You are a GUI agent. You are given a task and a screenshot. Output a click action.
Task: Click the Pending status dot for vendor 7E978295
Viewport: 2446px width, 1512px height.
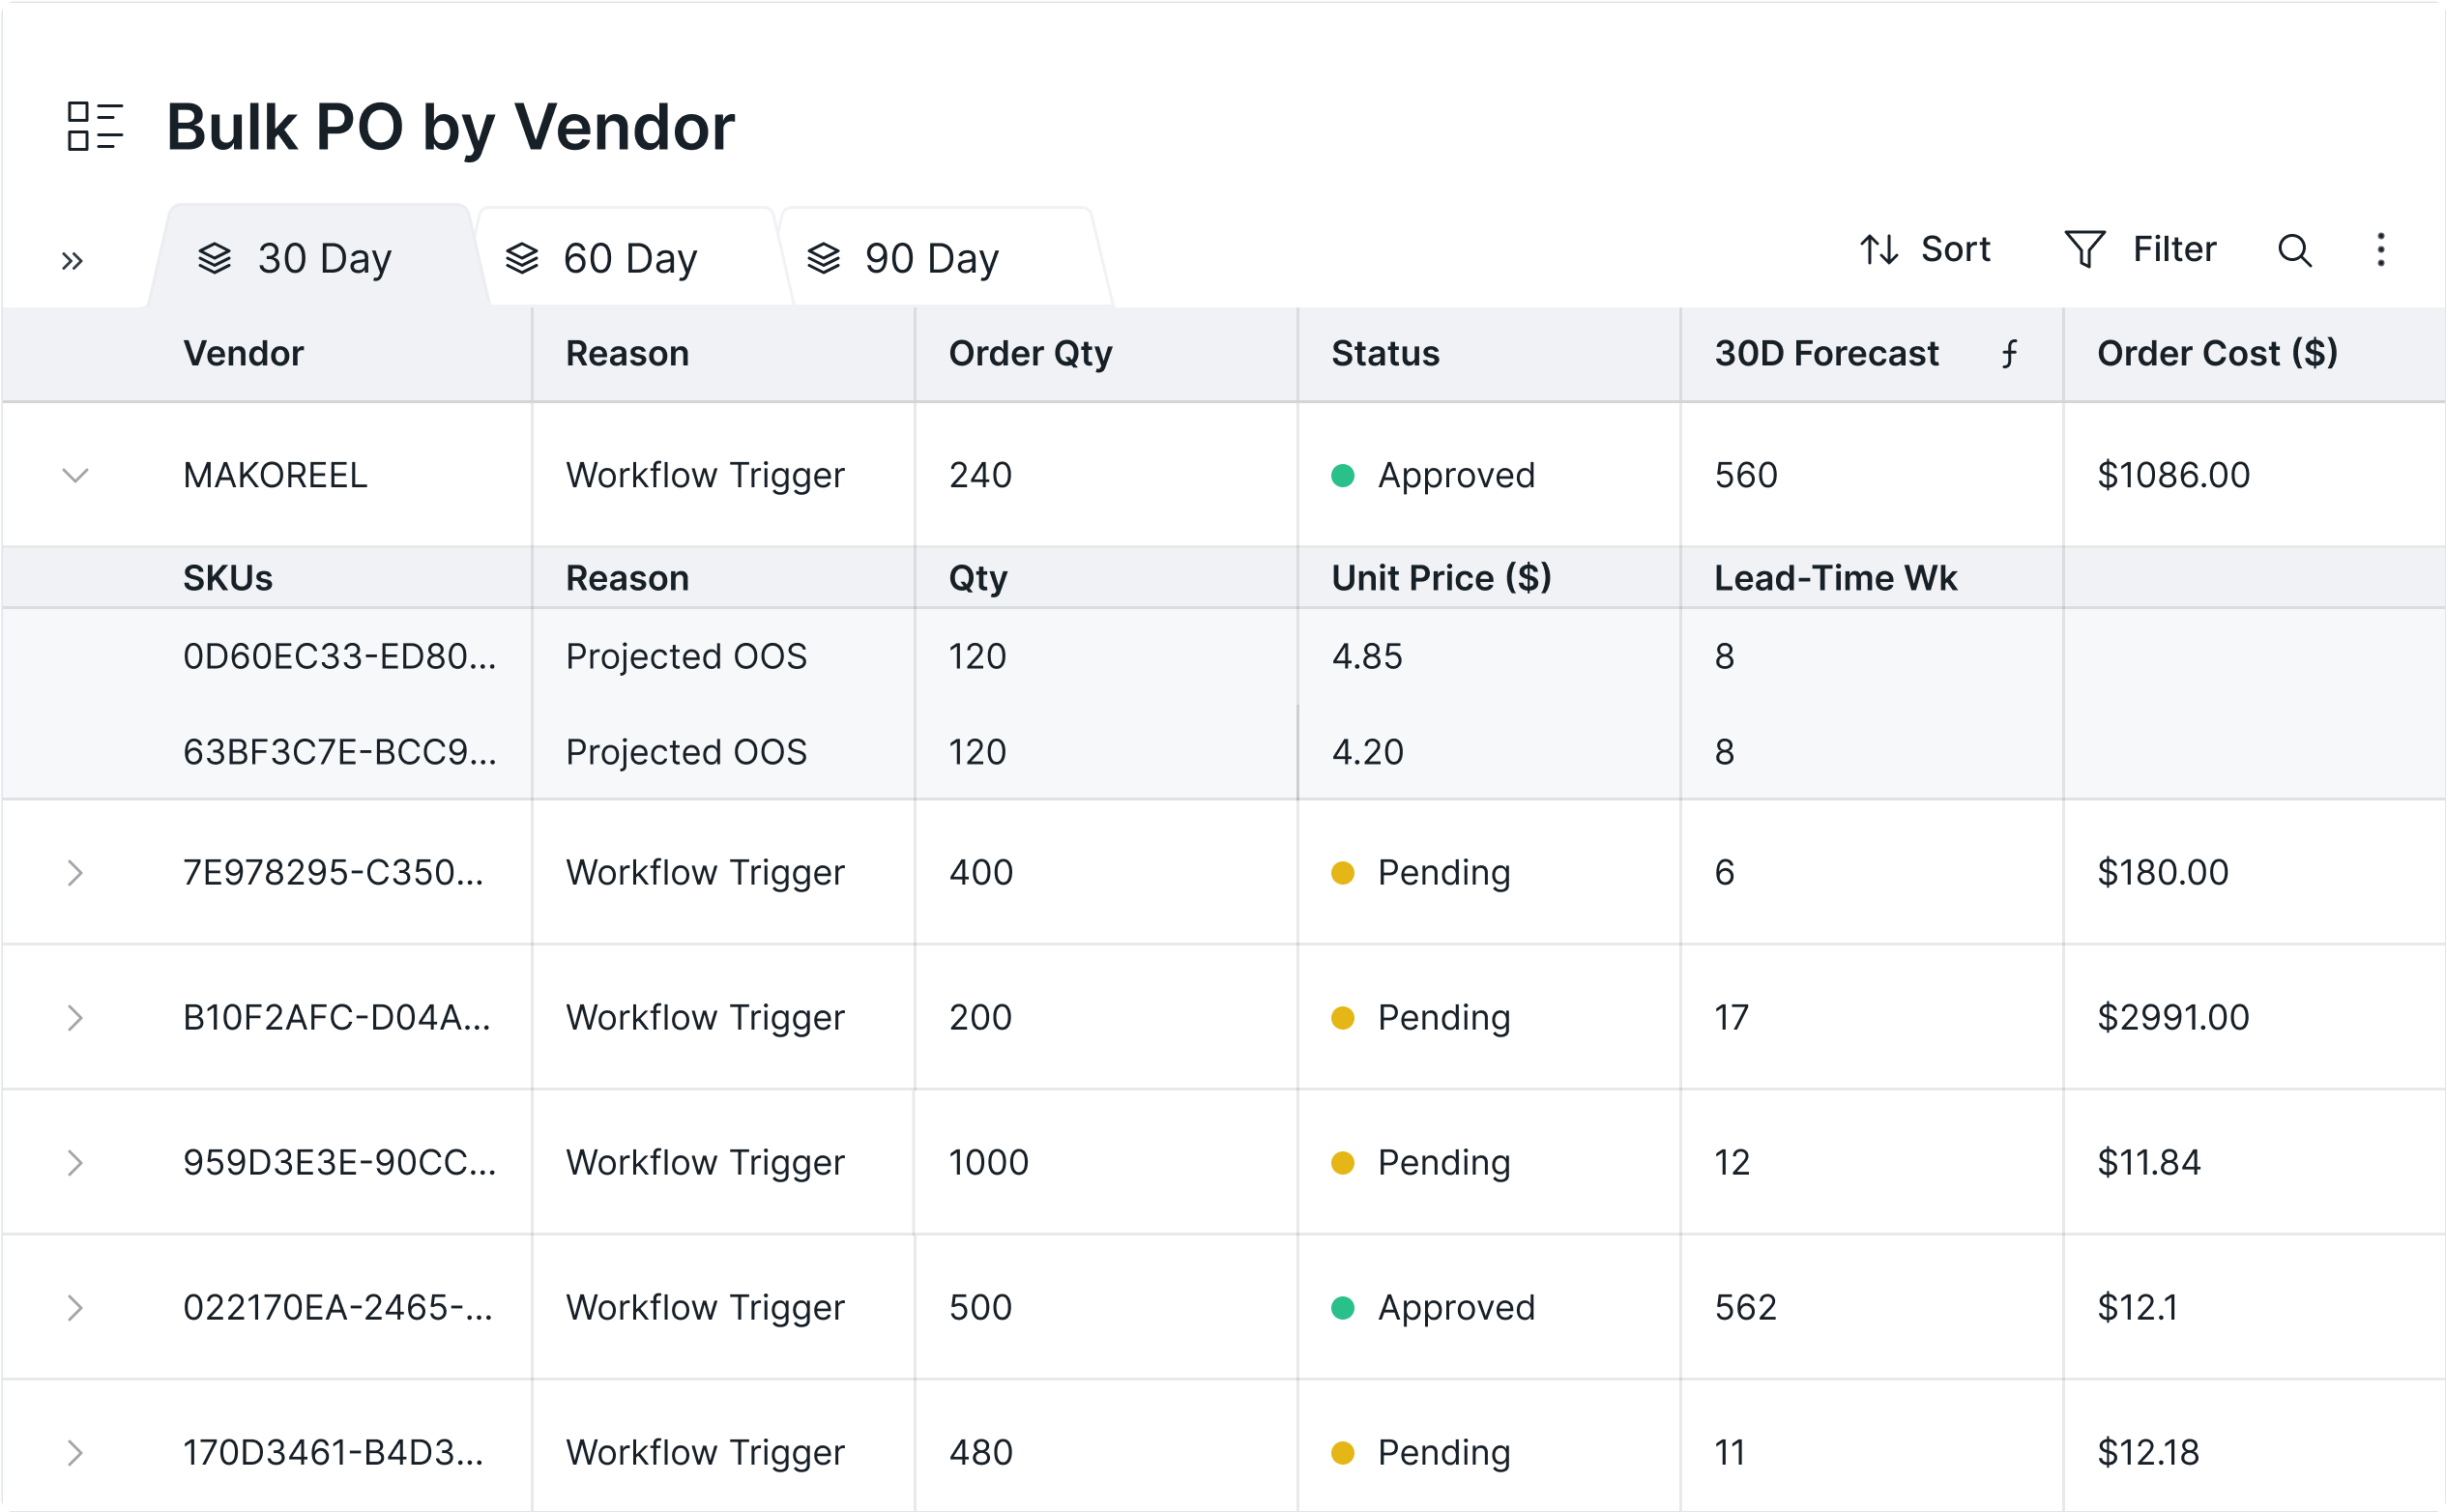(1346, 872)
